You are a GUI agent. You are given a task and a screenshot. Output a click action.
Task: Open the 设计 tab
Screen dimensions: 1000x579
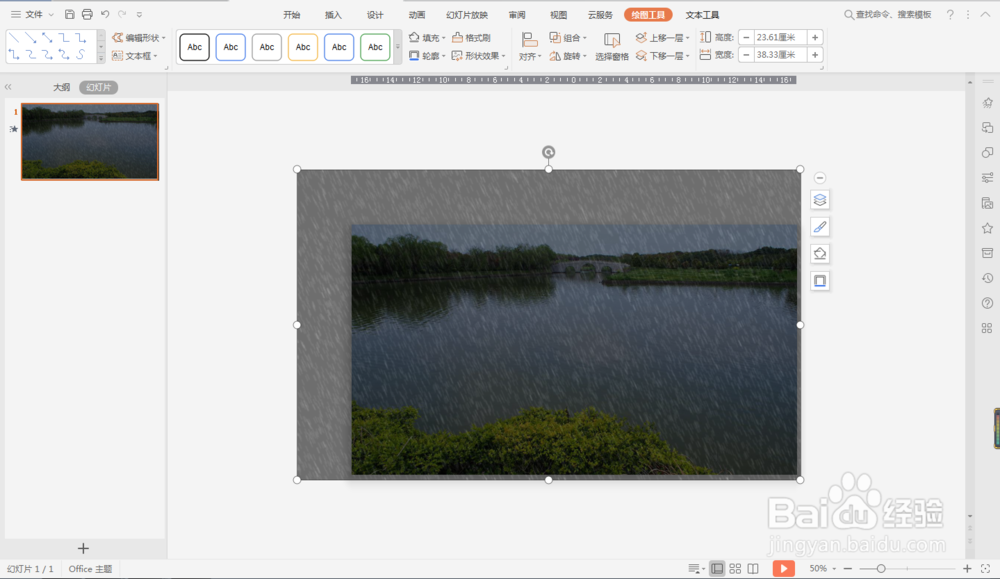[375, 15]
